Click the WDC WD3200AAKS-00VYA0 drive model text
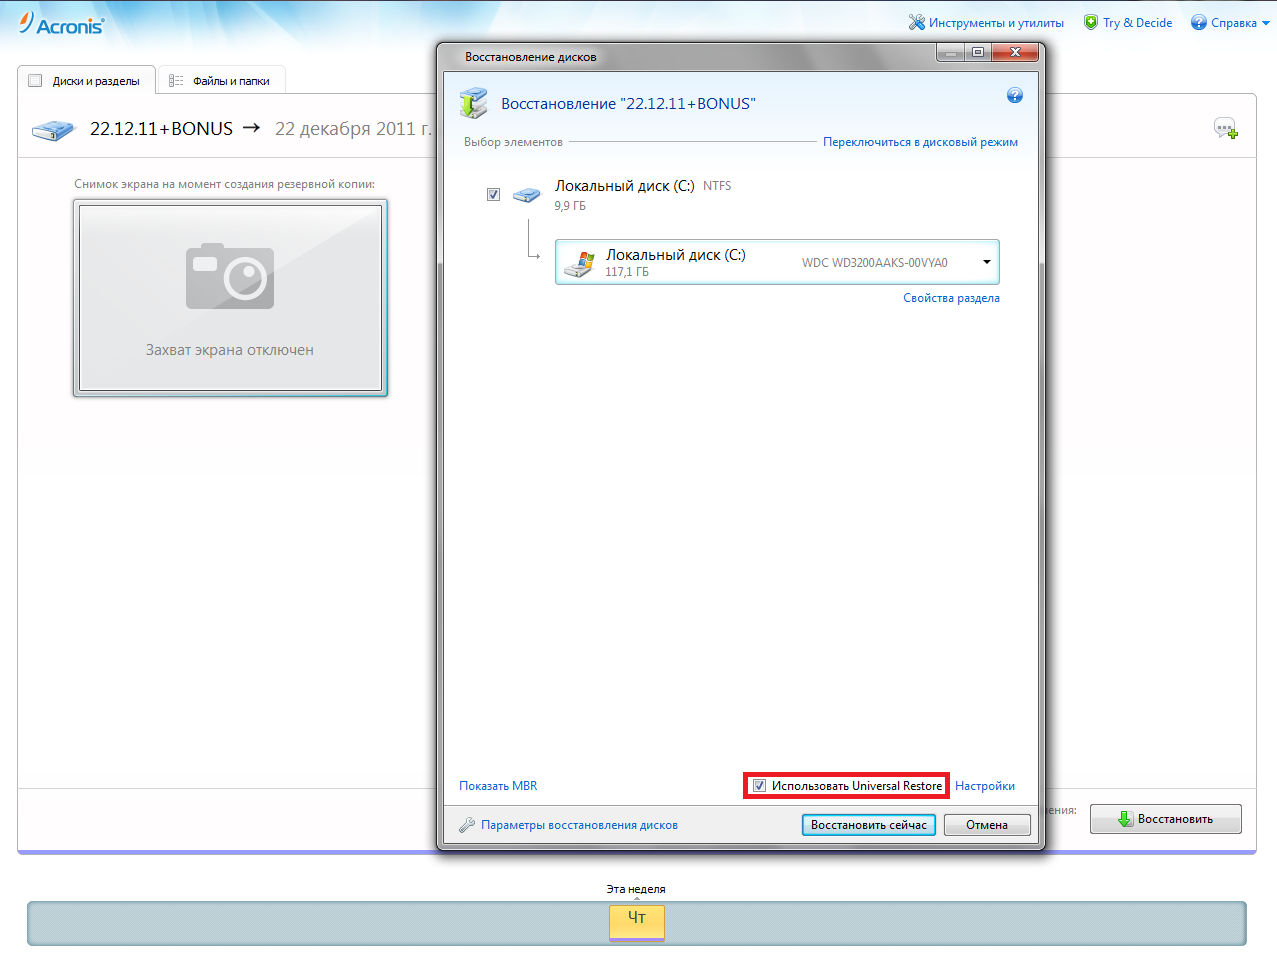 pos(875,263)
